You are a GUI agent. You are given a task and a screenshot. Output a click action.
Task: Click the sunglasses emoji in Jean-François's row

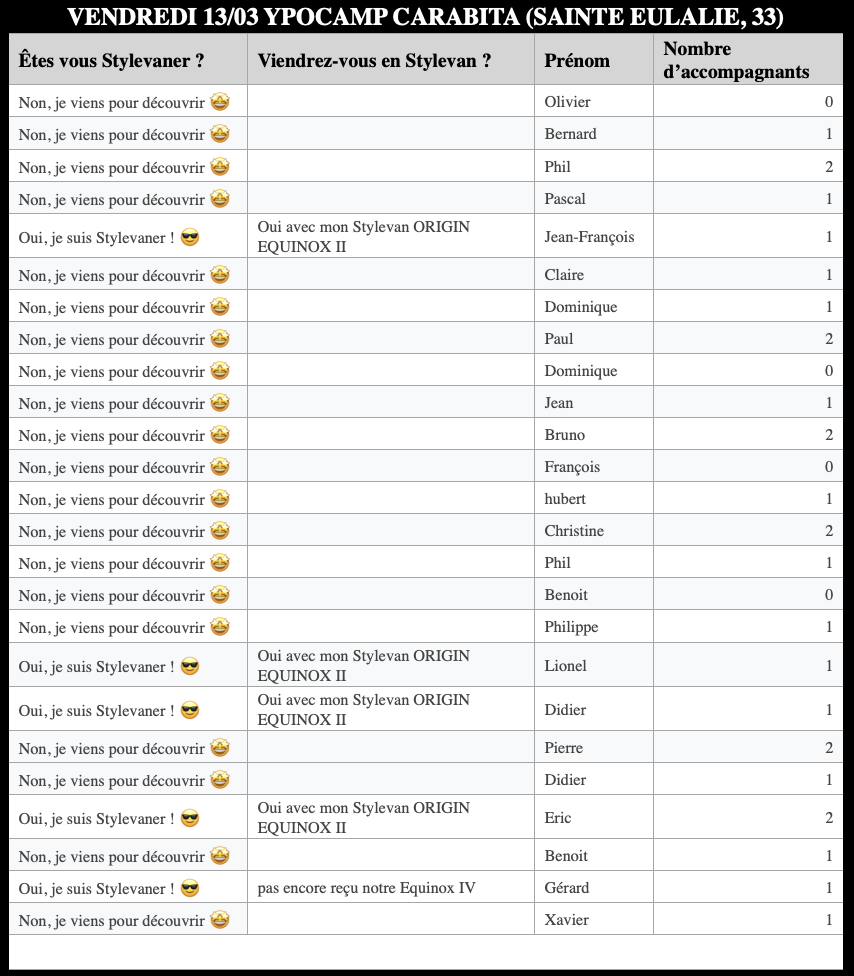(190, 237)
